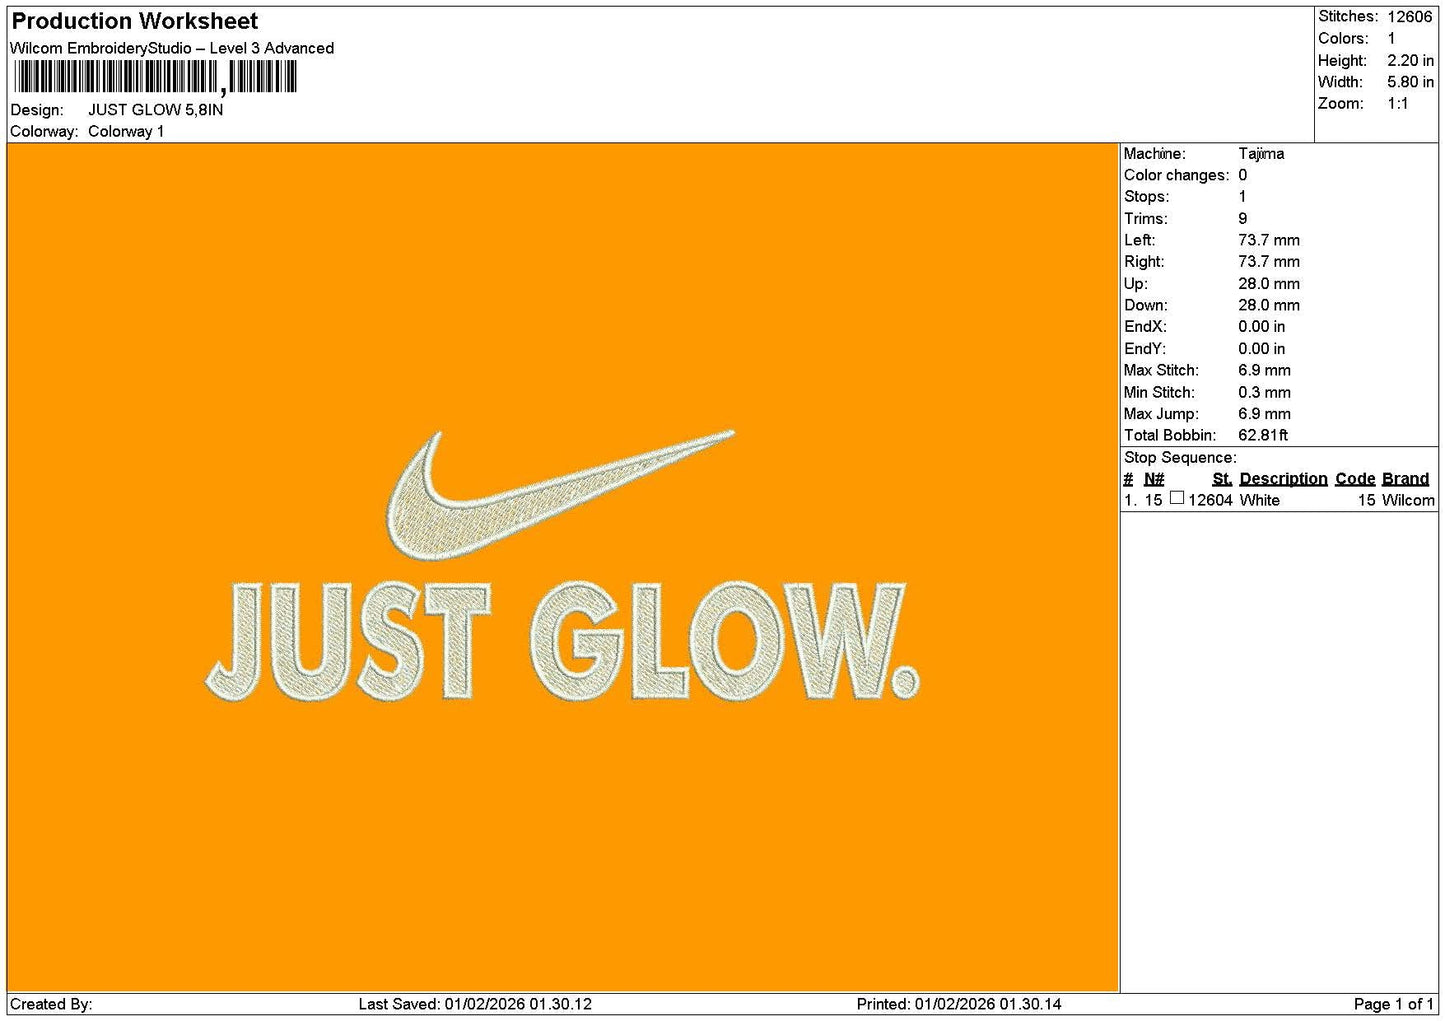Select the Max Jump: label
The width and height of the screenshot is (1445, 1021).
click(x=1161, y=414)
